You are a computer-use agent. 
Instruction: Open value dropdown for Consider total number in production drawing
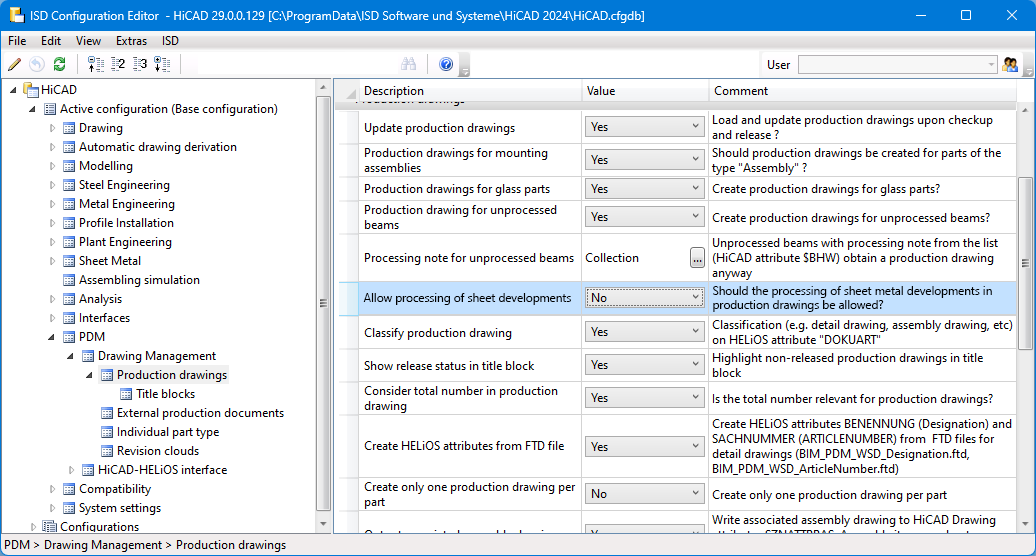point(644,398)
